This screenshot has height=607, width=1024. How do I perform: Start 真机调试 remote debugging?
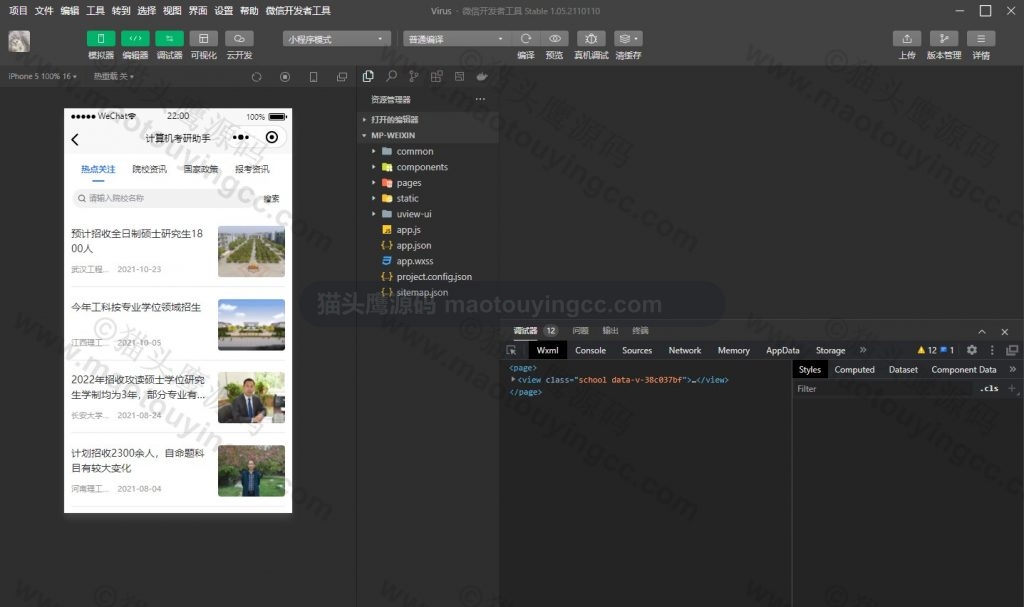click(591, 39)
